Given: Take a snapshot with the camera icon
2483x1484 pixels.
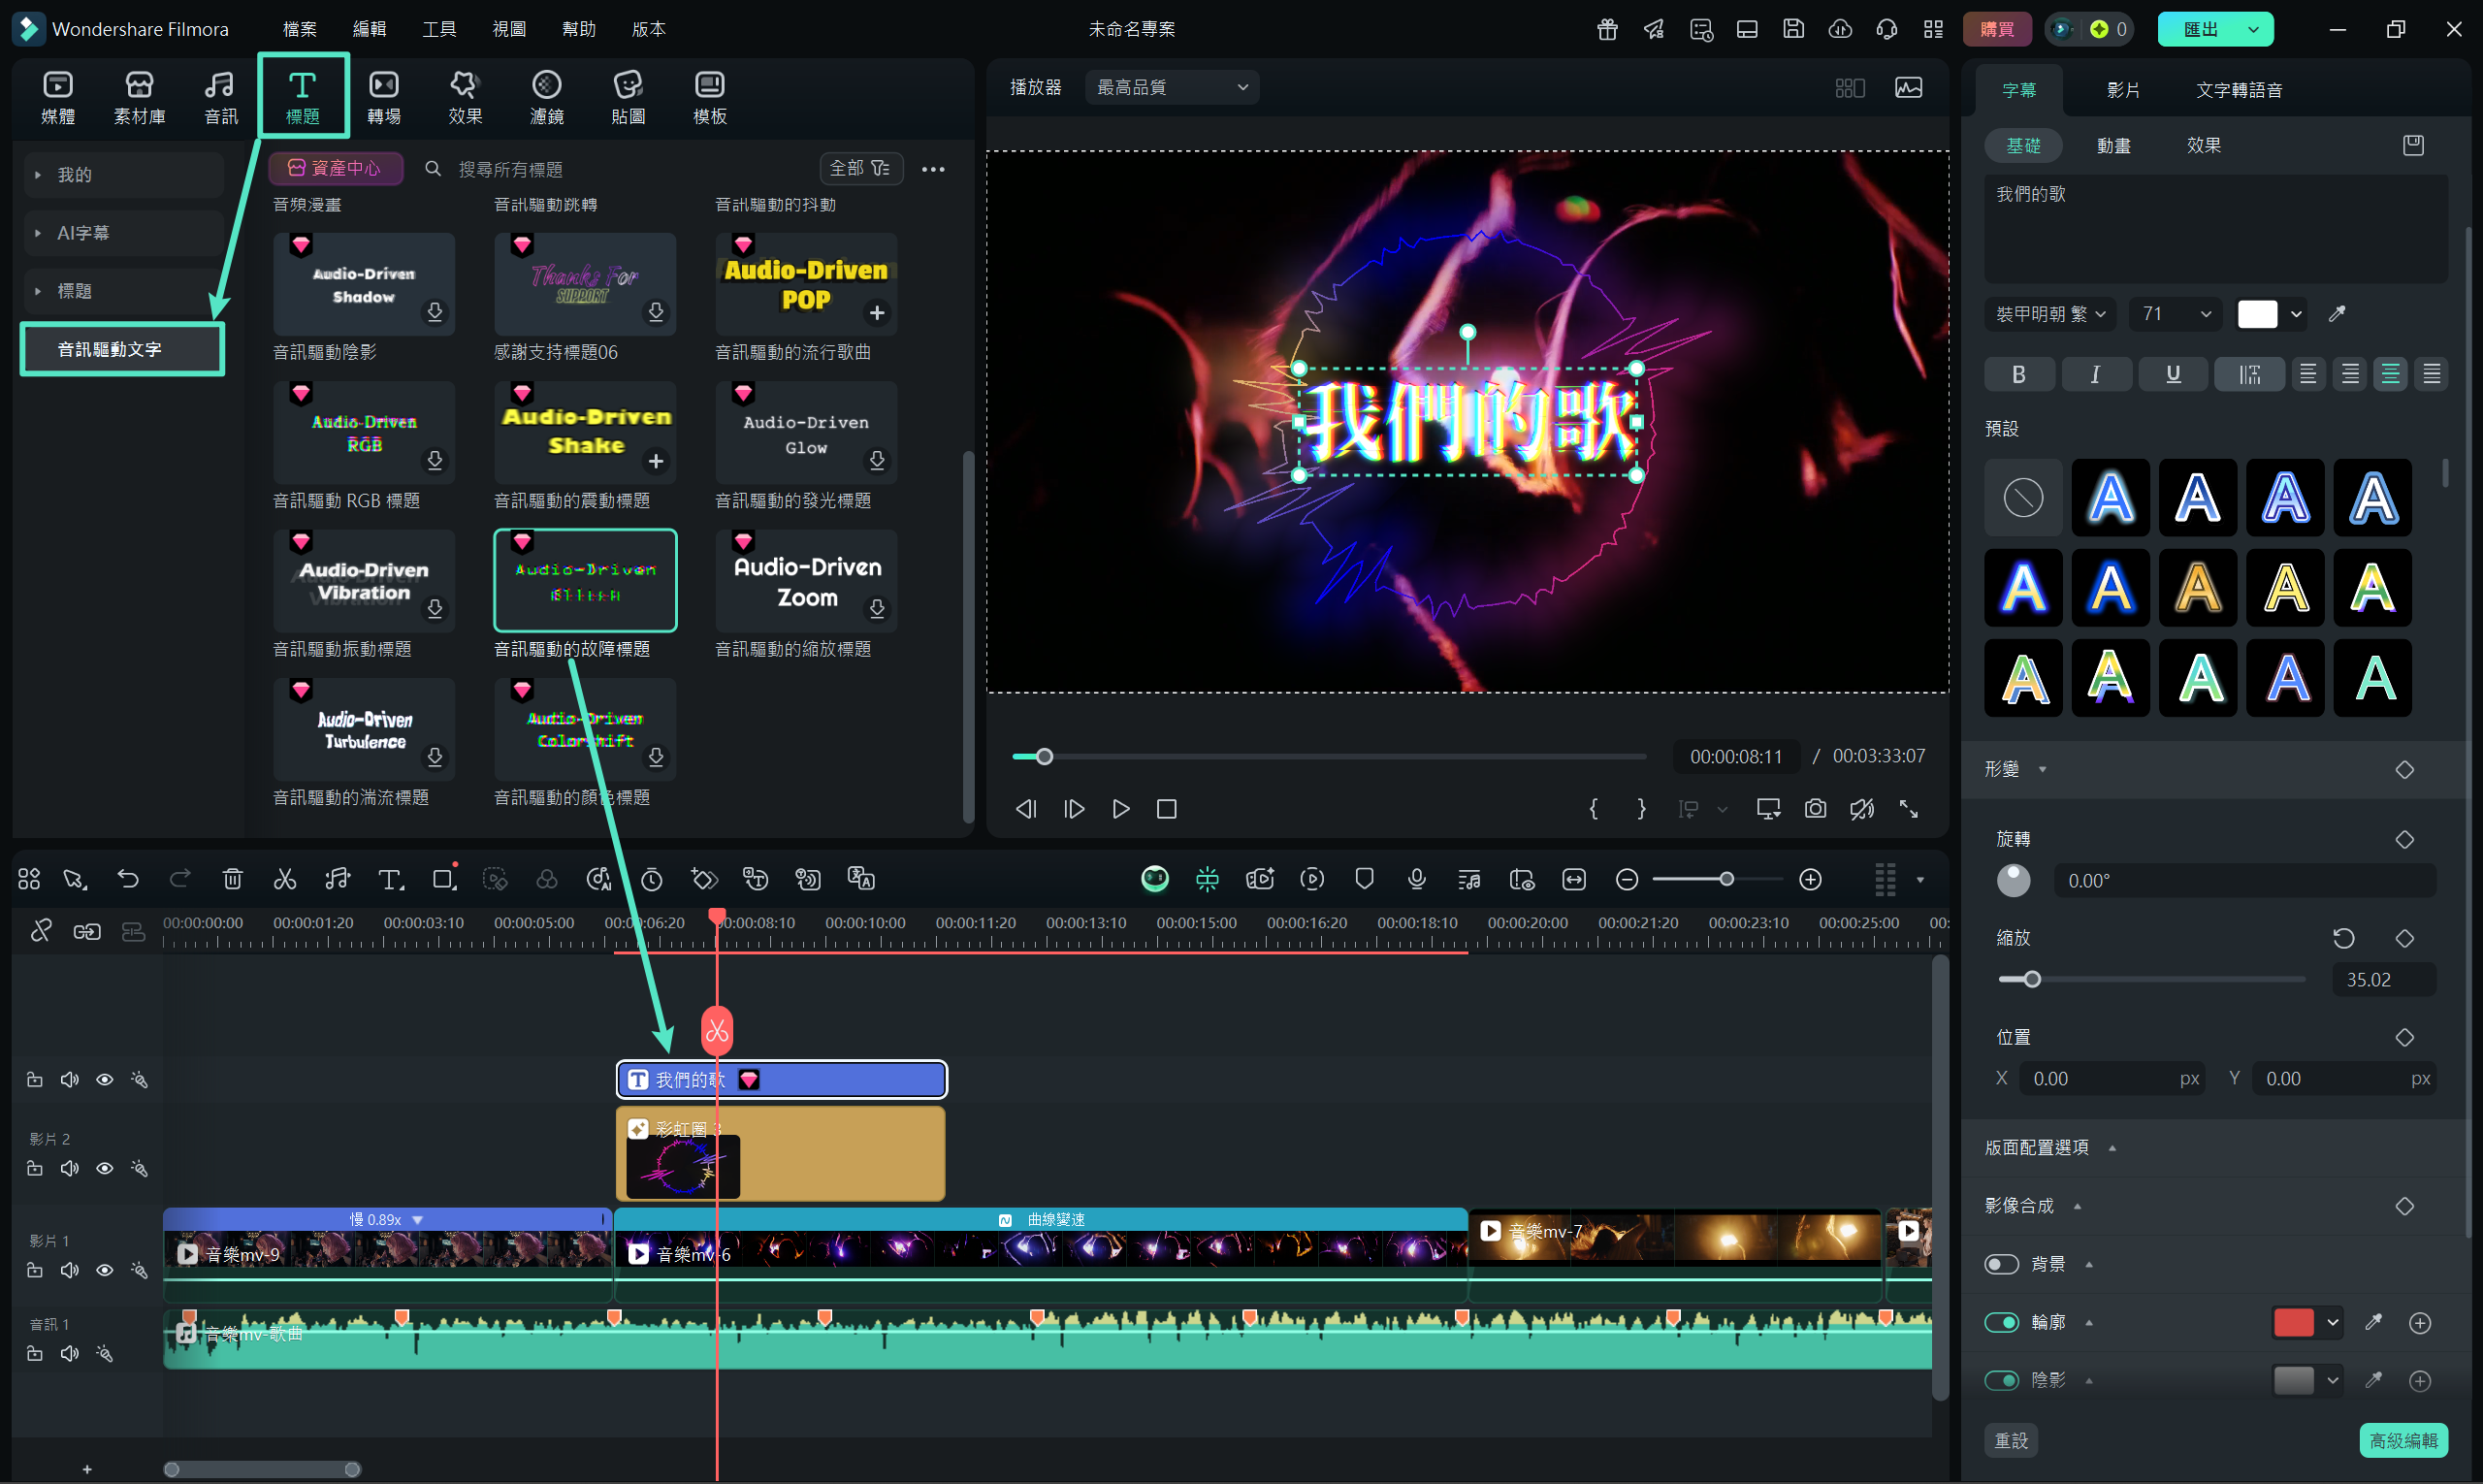Looking at the screenshot, I should [x=1815, y=808].
